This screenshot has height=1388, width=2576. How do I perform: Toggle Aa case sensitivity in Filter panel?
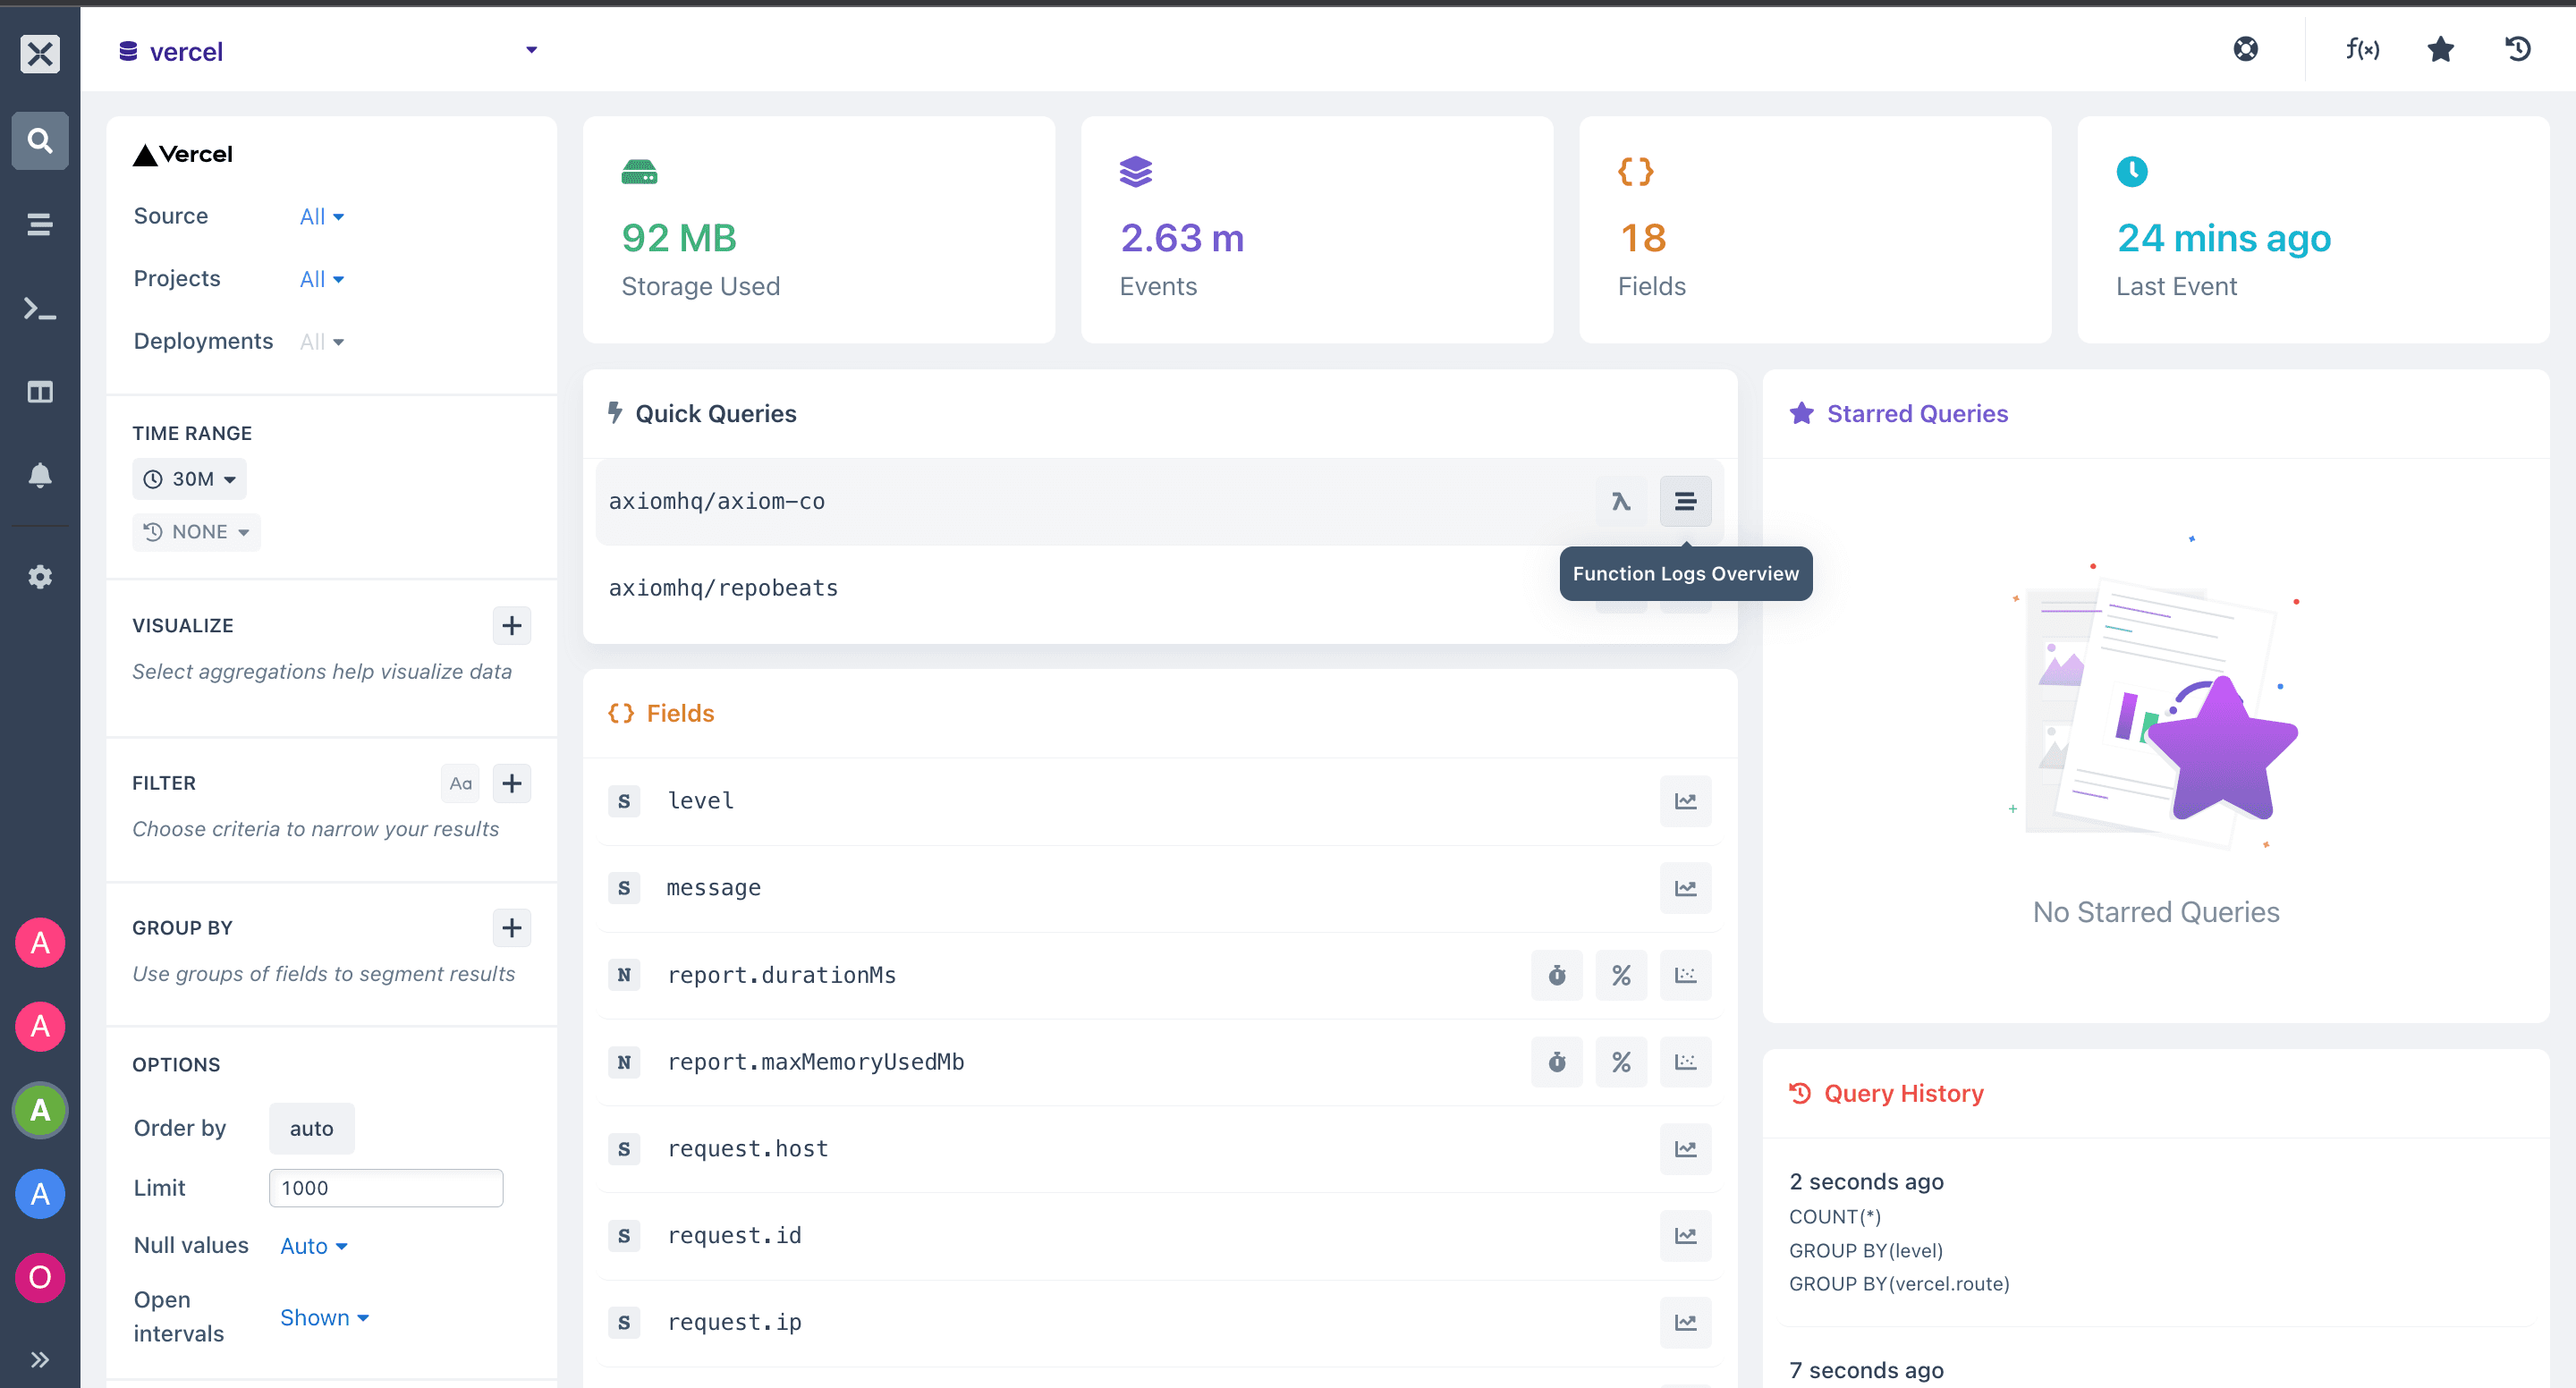460,783
